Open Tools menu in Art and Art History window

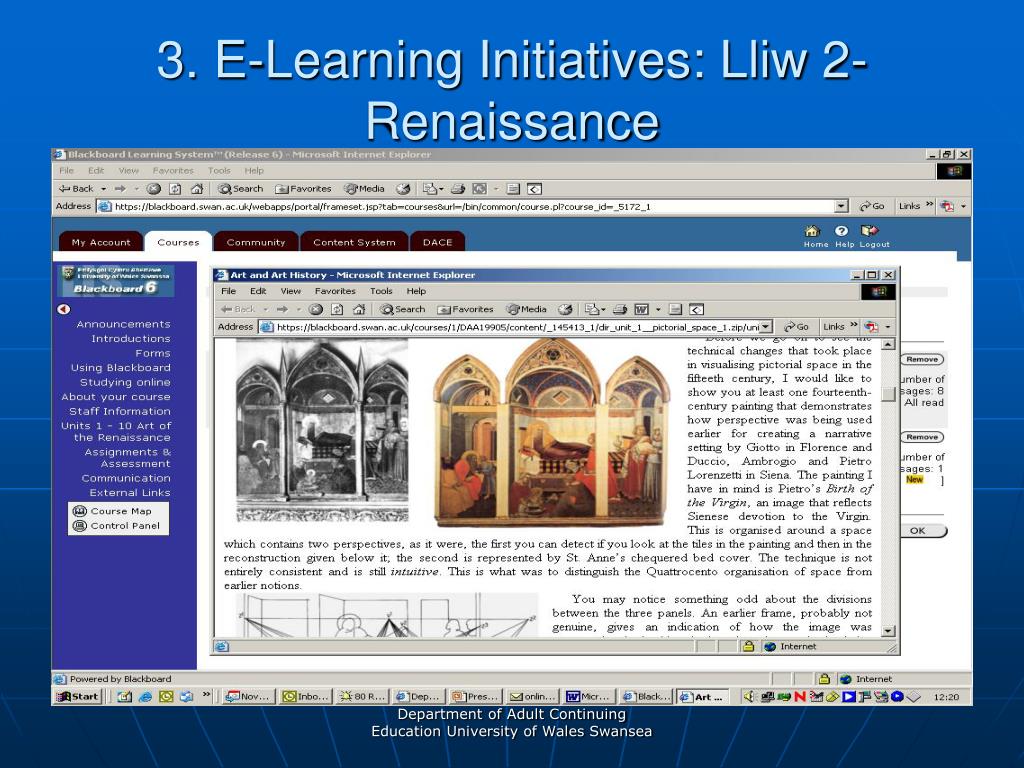tap(381, 291)
